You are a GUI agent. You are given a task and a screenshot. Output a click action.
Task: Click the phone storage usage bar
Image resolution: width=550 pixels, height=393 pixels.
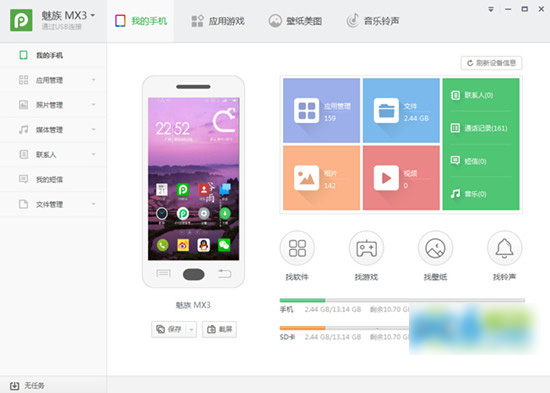402,300
